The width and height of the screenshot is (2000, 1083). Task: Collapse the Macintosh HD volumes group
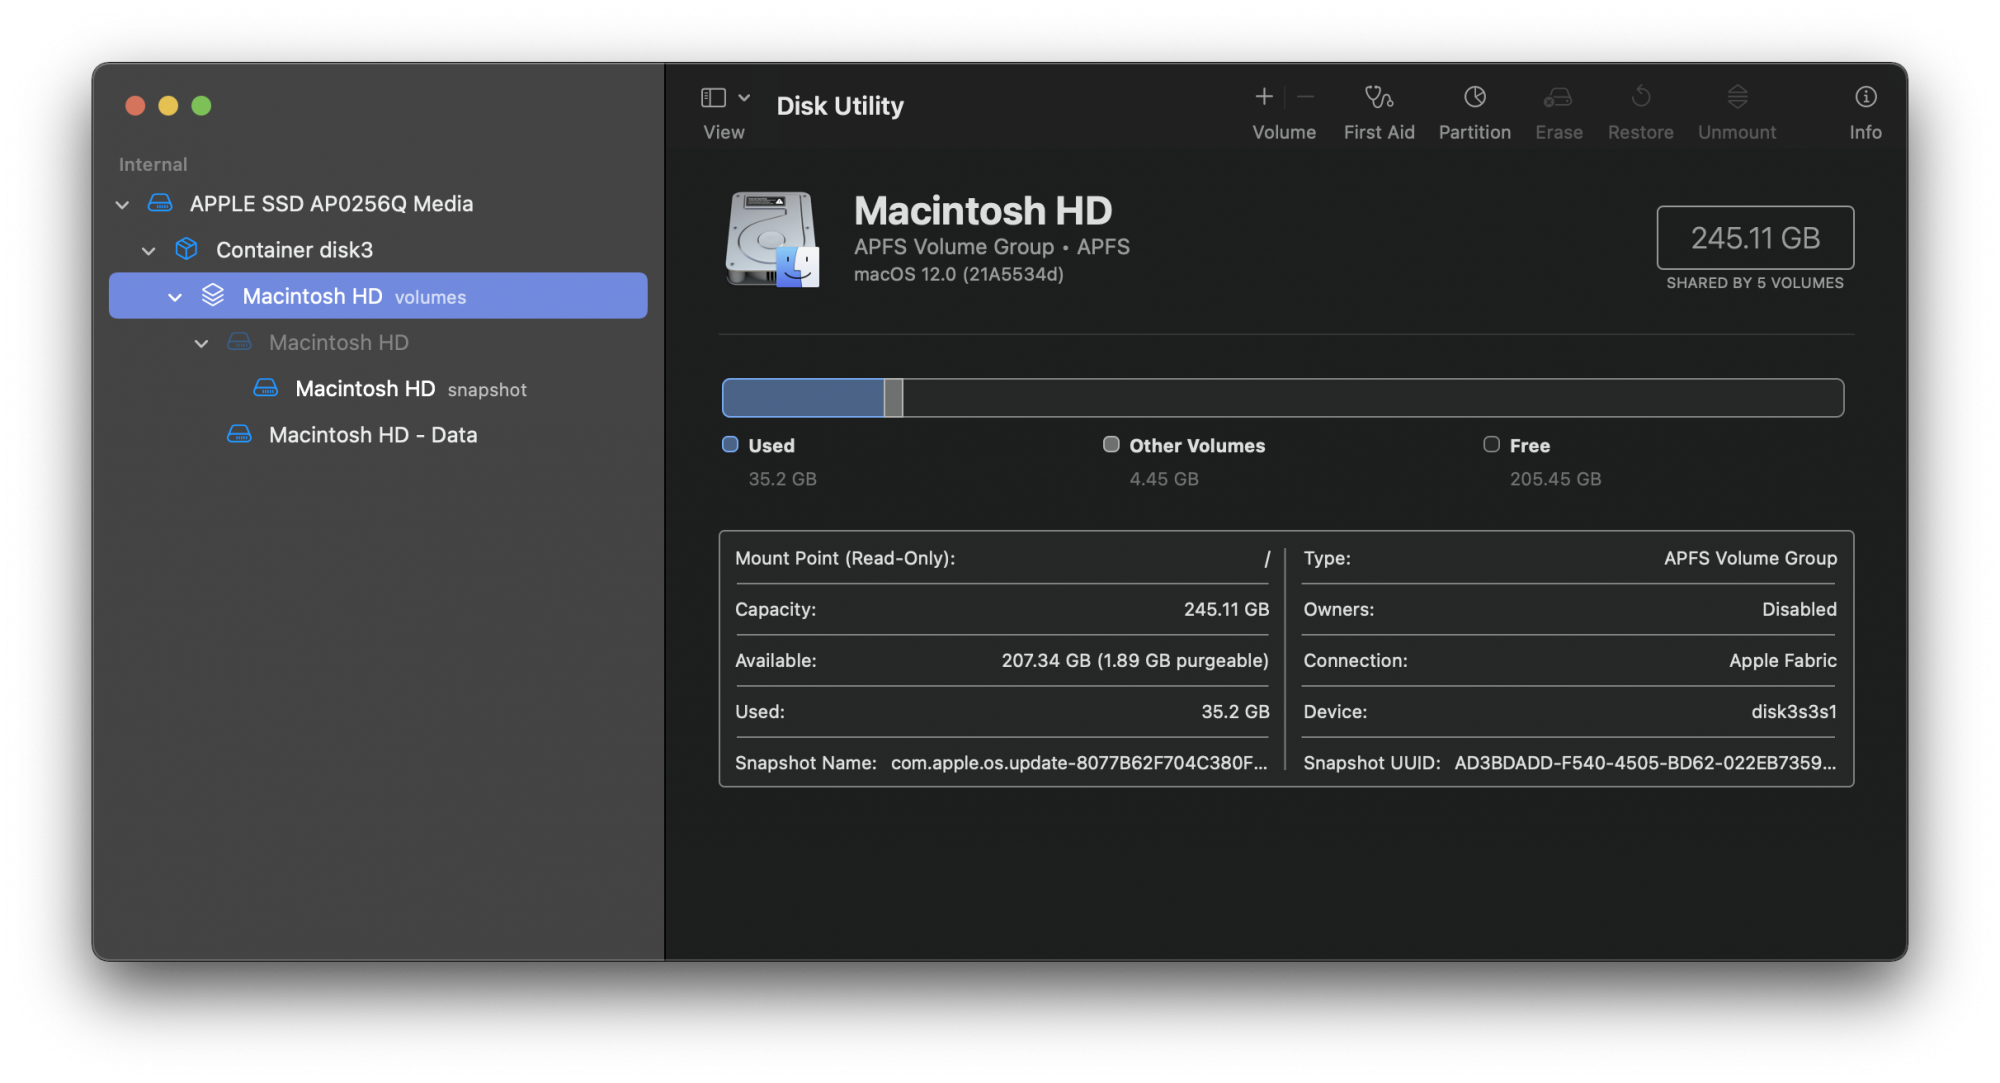(x=175, y=297)
